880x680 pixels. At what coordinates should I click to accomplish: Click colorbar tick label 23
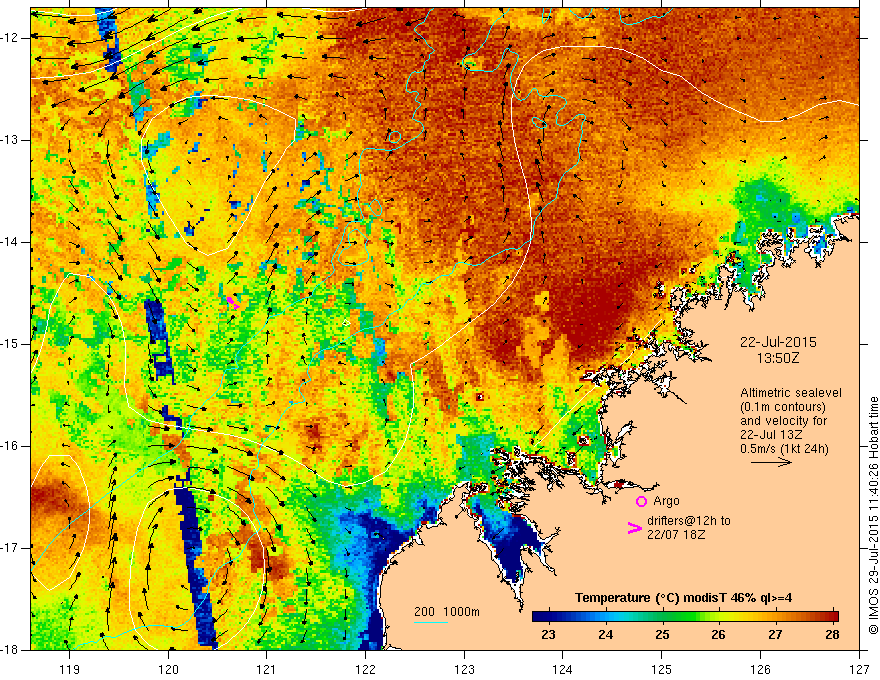coord(548,635)
